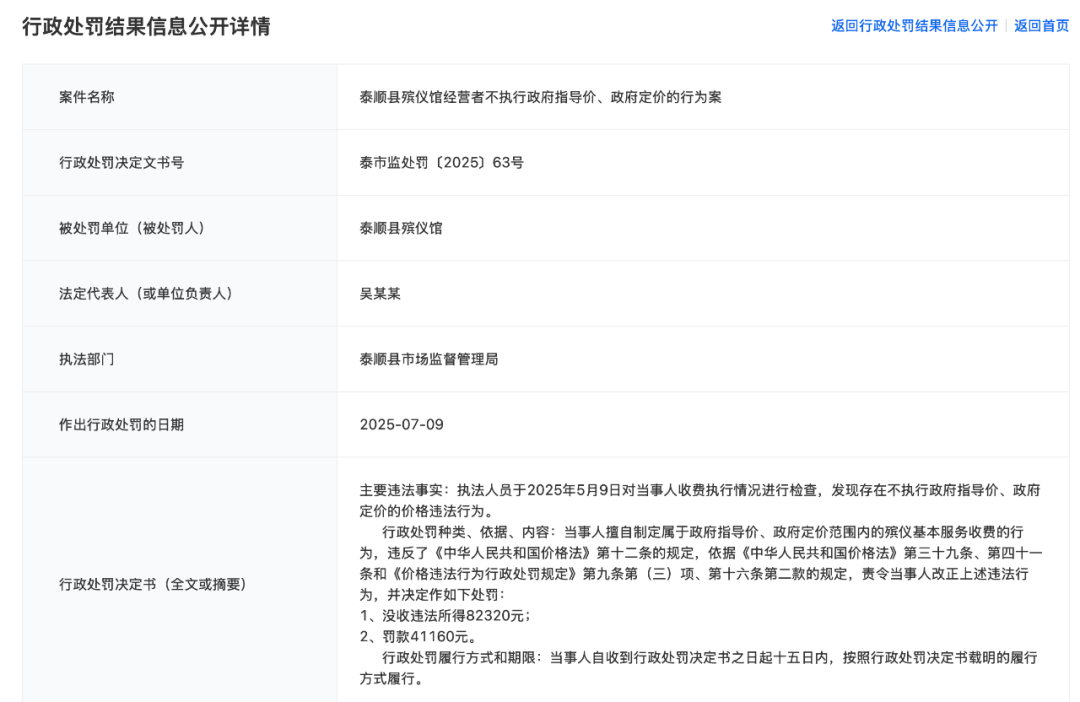Click the representative name 吴某某
Screen dimensions: 1080x702
(380, 294)
